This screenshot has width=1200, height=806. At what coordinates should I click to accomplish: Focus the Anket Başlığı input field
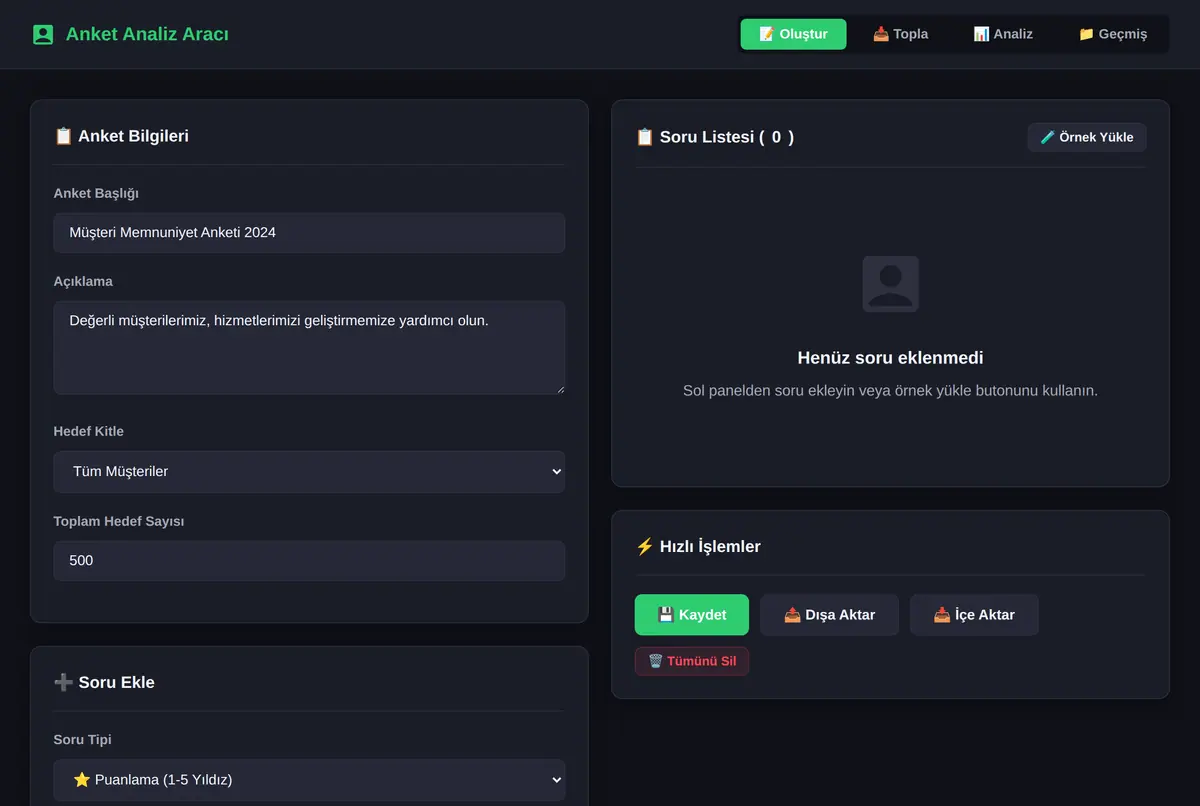point(309,233)
